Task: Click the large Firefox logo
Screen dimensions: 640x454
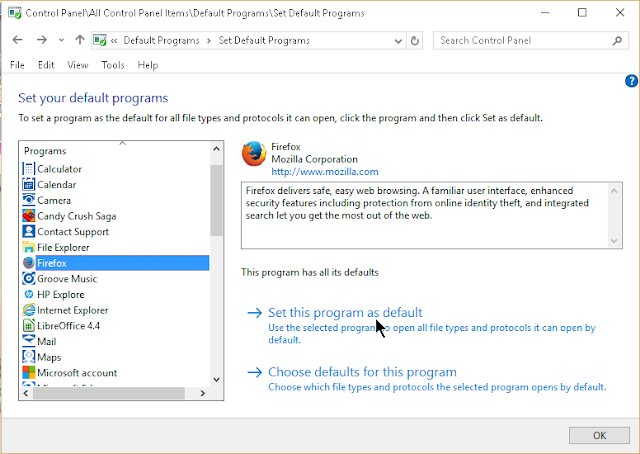Action: click(254, 154)
